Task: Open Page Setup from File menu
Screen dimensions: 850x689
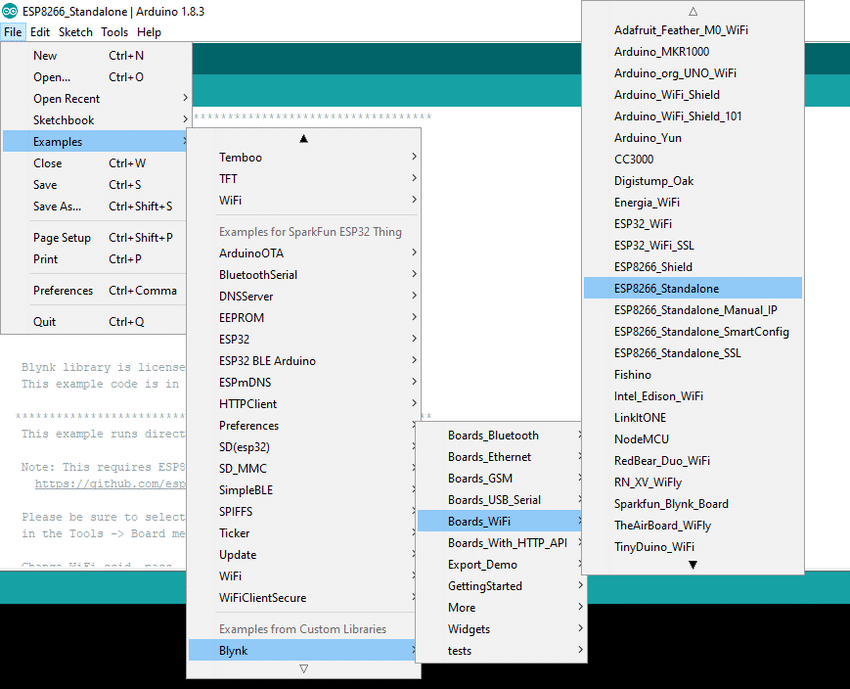Action: click(95, 237)
